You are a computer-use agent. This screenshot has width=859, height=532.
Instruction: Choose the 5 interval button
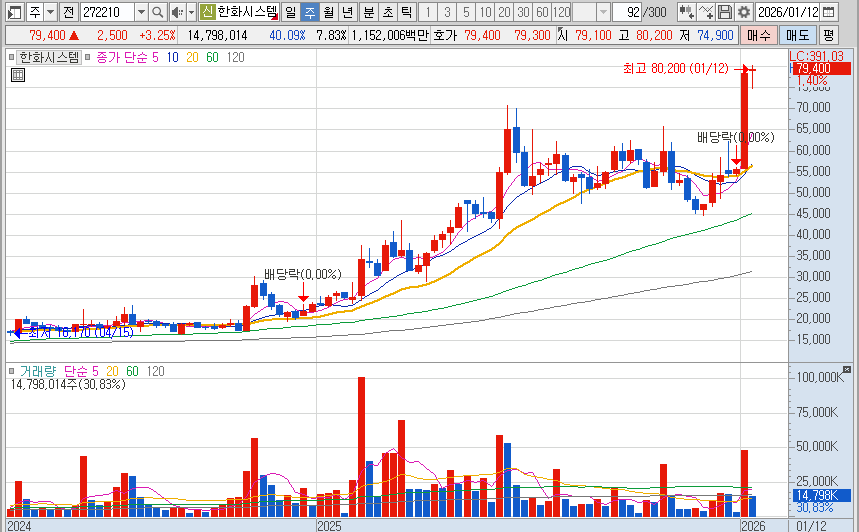466,12
